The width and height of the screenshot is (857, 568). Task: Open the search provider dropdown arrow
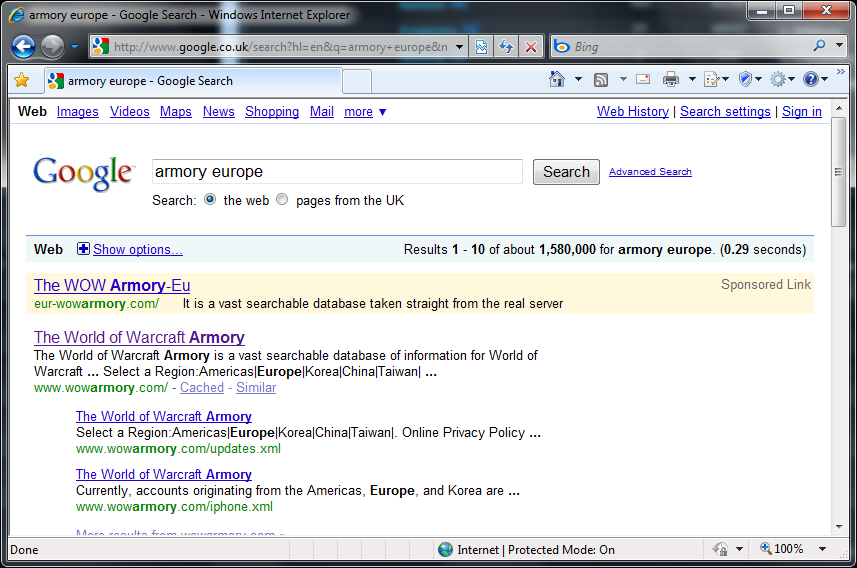pyautogui.click(x=839, y=46)
